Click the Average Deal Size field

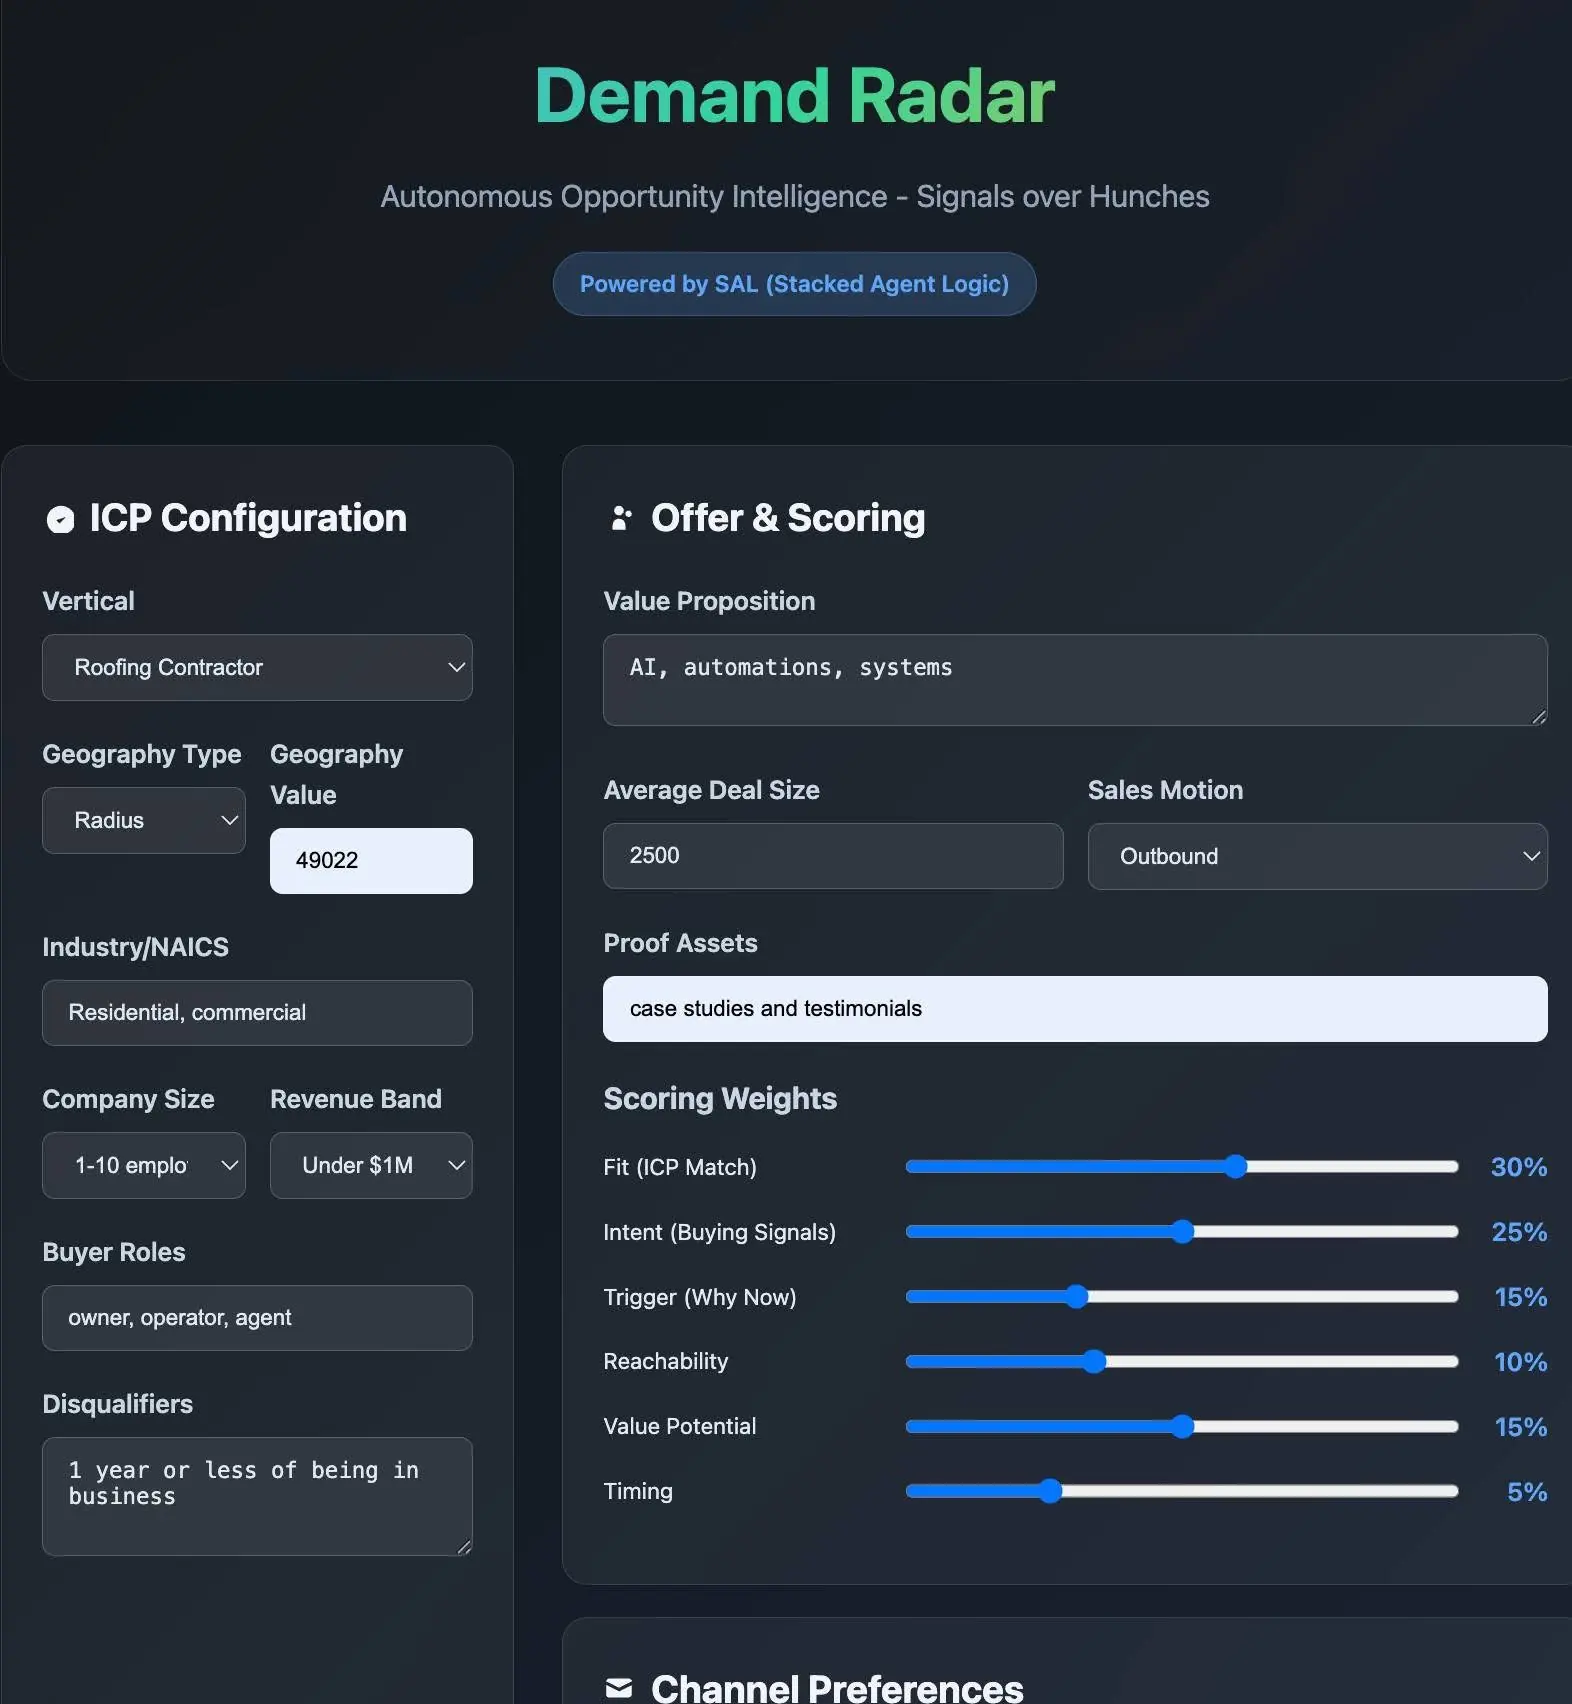pyautogui.click(x=833, y=856)
